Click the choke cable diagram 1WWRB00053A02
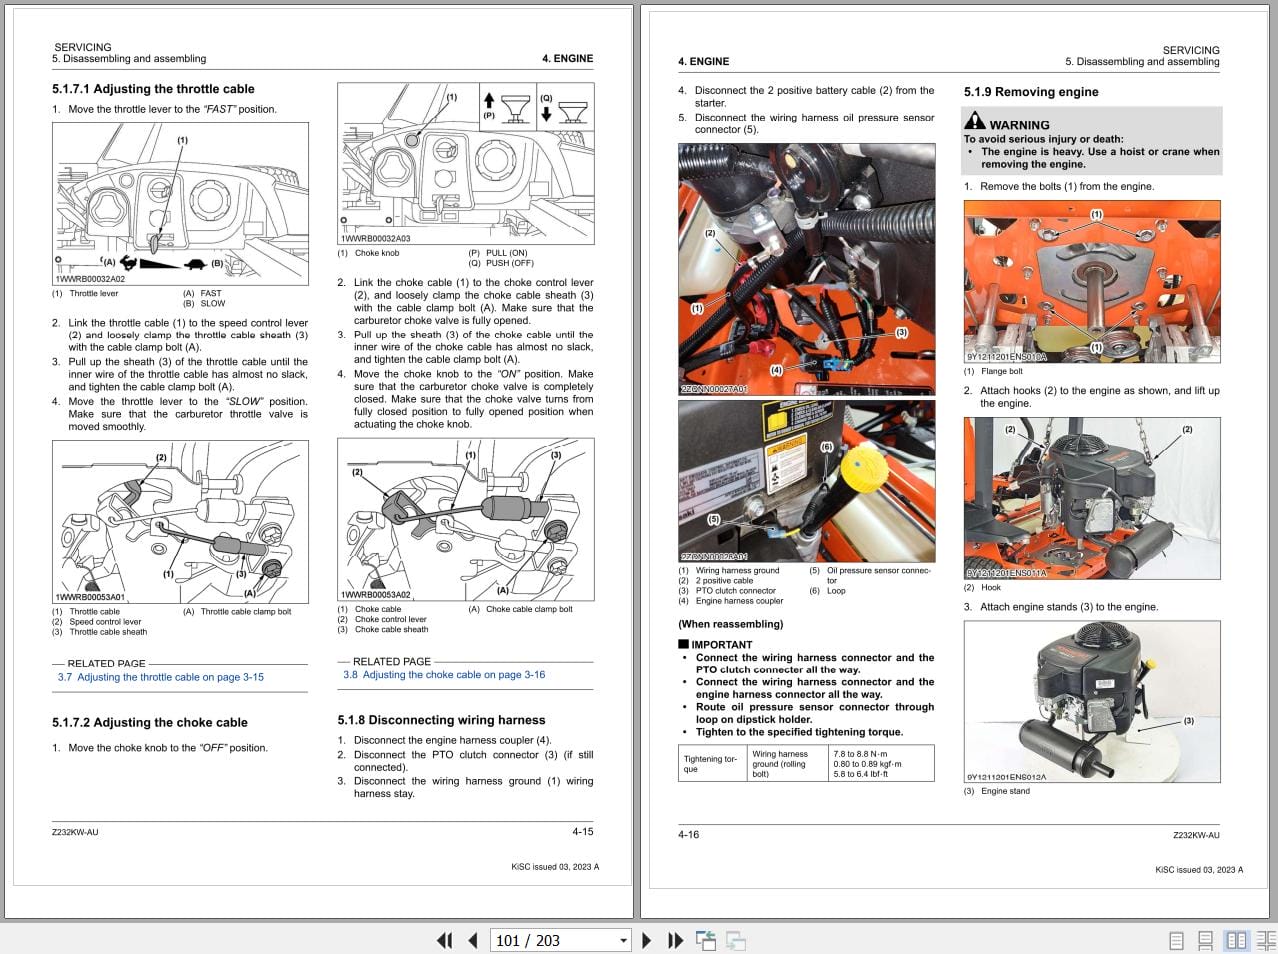This screenshot has width=1278, height=954. 465,520
